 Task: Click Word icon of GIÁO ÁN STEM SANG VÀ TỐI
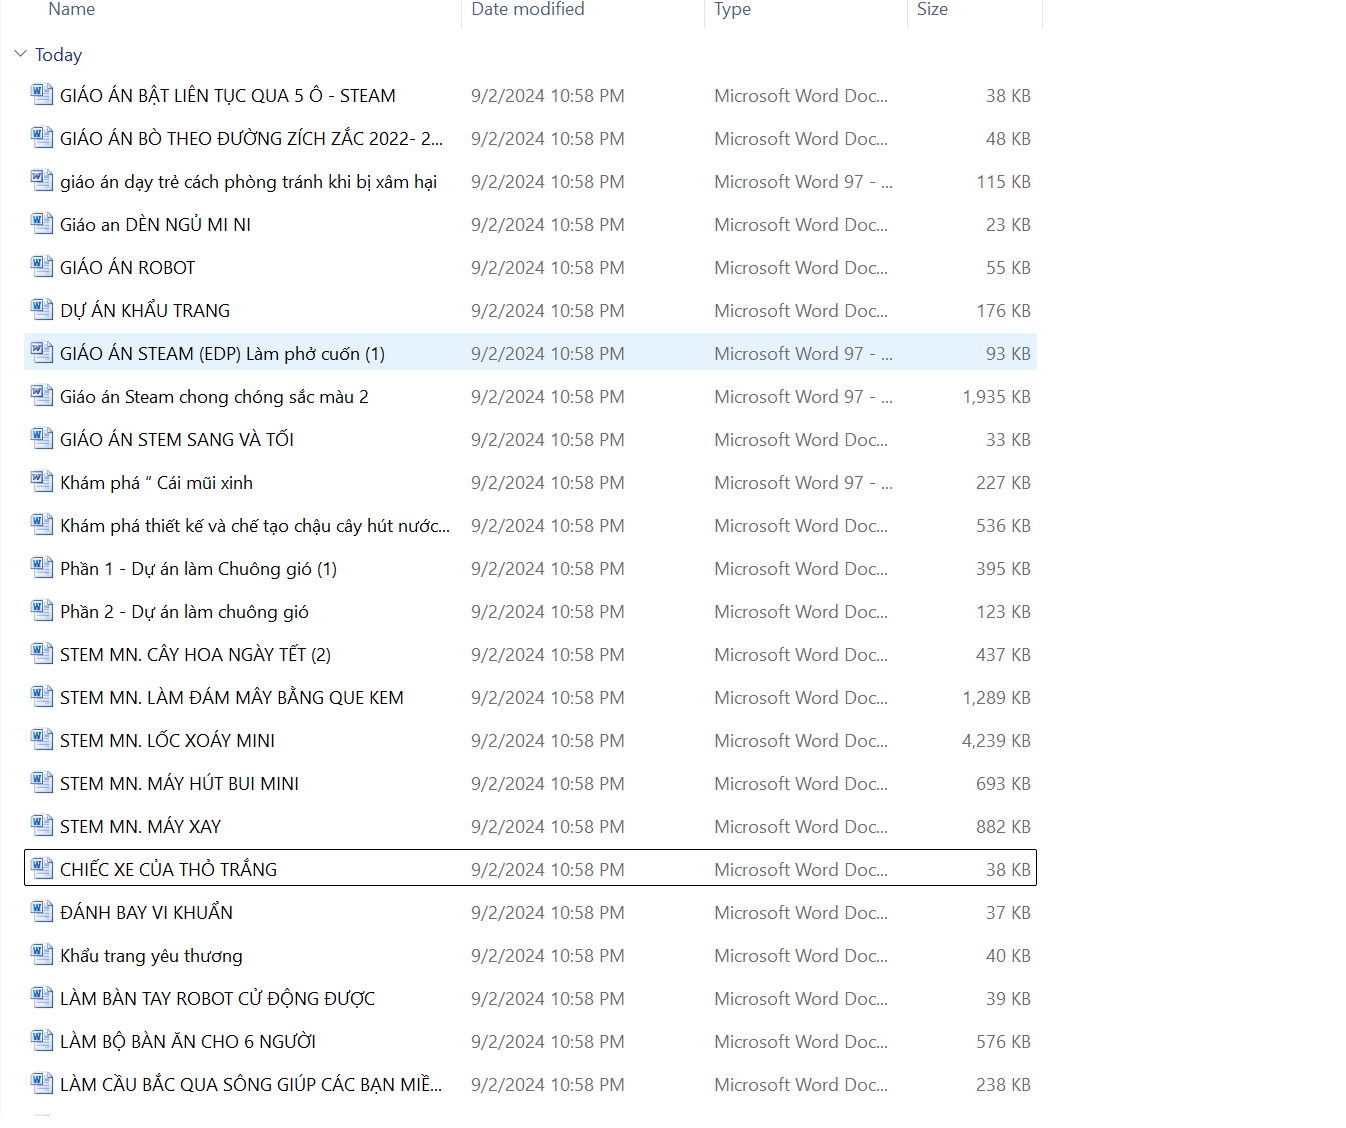(42, 439)
